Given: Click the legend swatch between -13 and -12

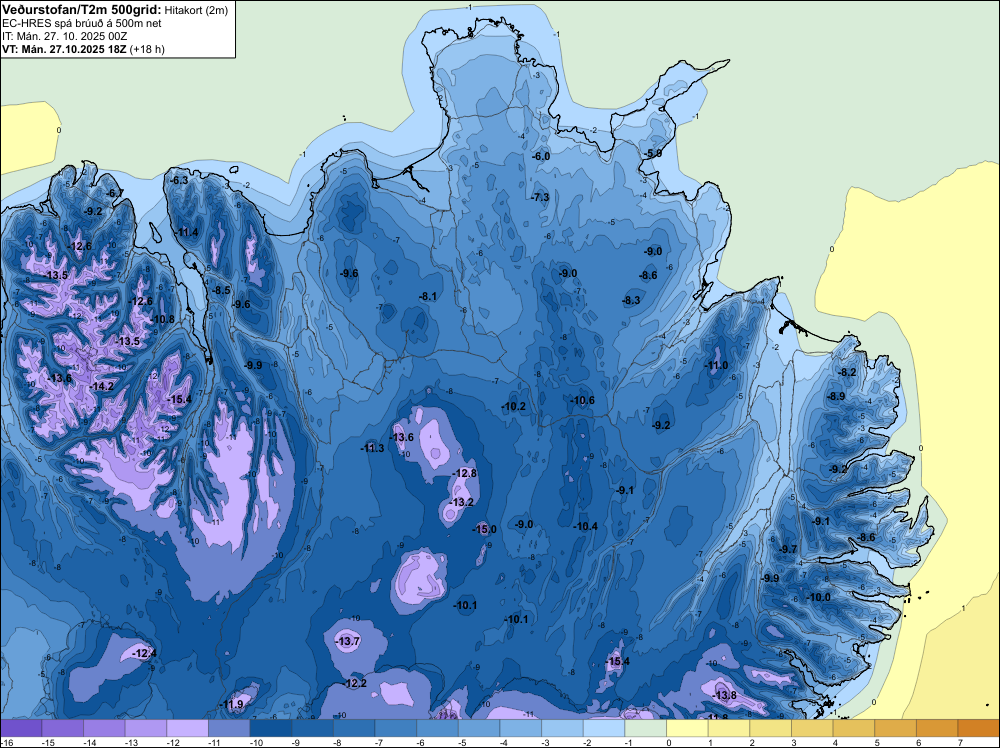Looking at the screenshot, I should click(x=145, y=728).
